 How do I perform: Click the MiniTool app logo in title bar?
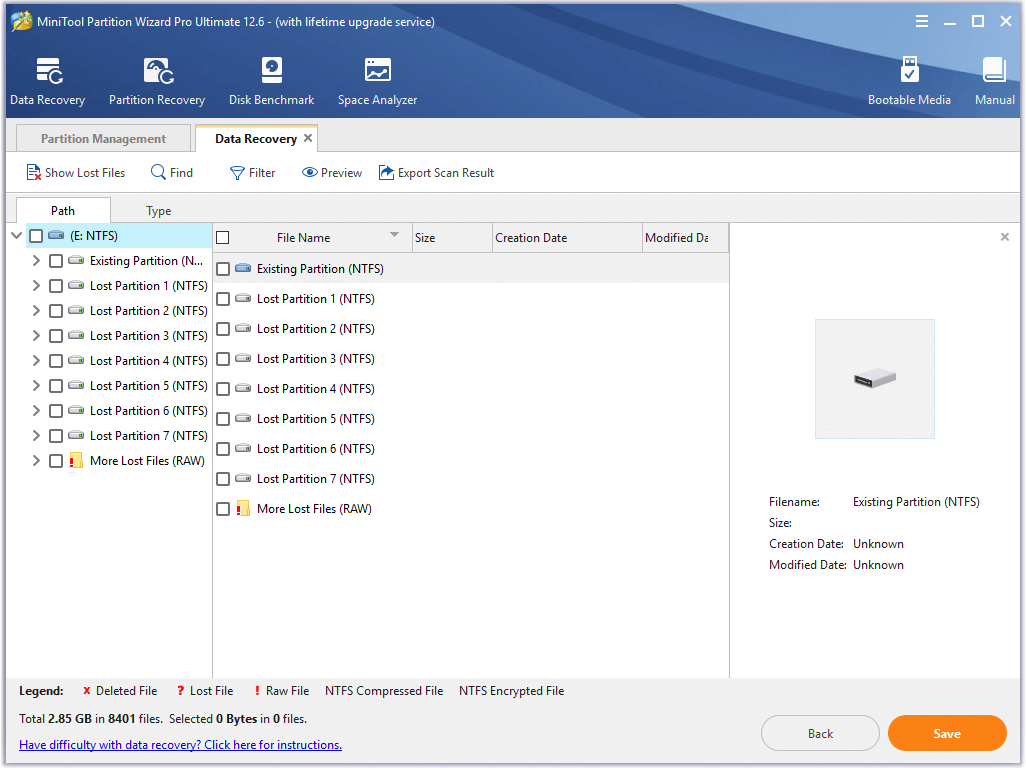click(22, 21)
